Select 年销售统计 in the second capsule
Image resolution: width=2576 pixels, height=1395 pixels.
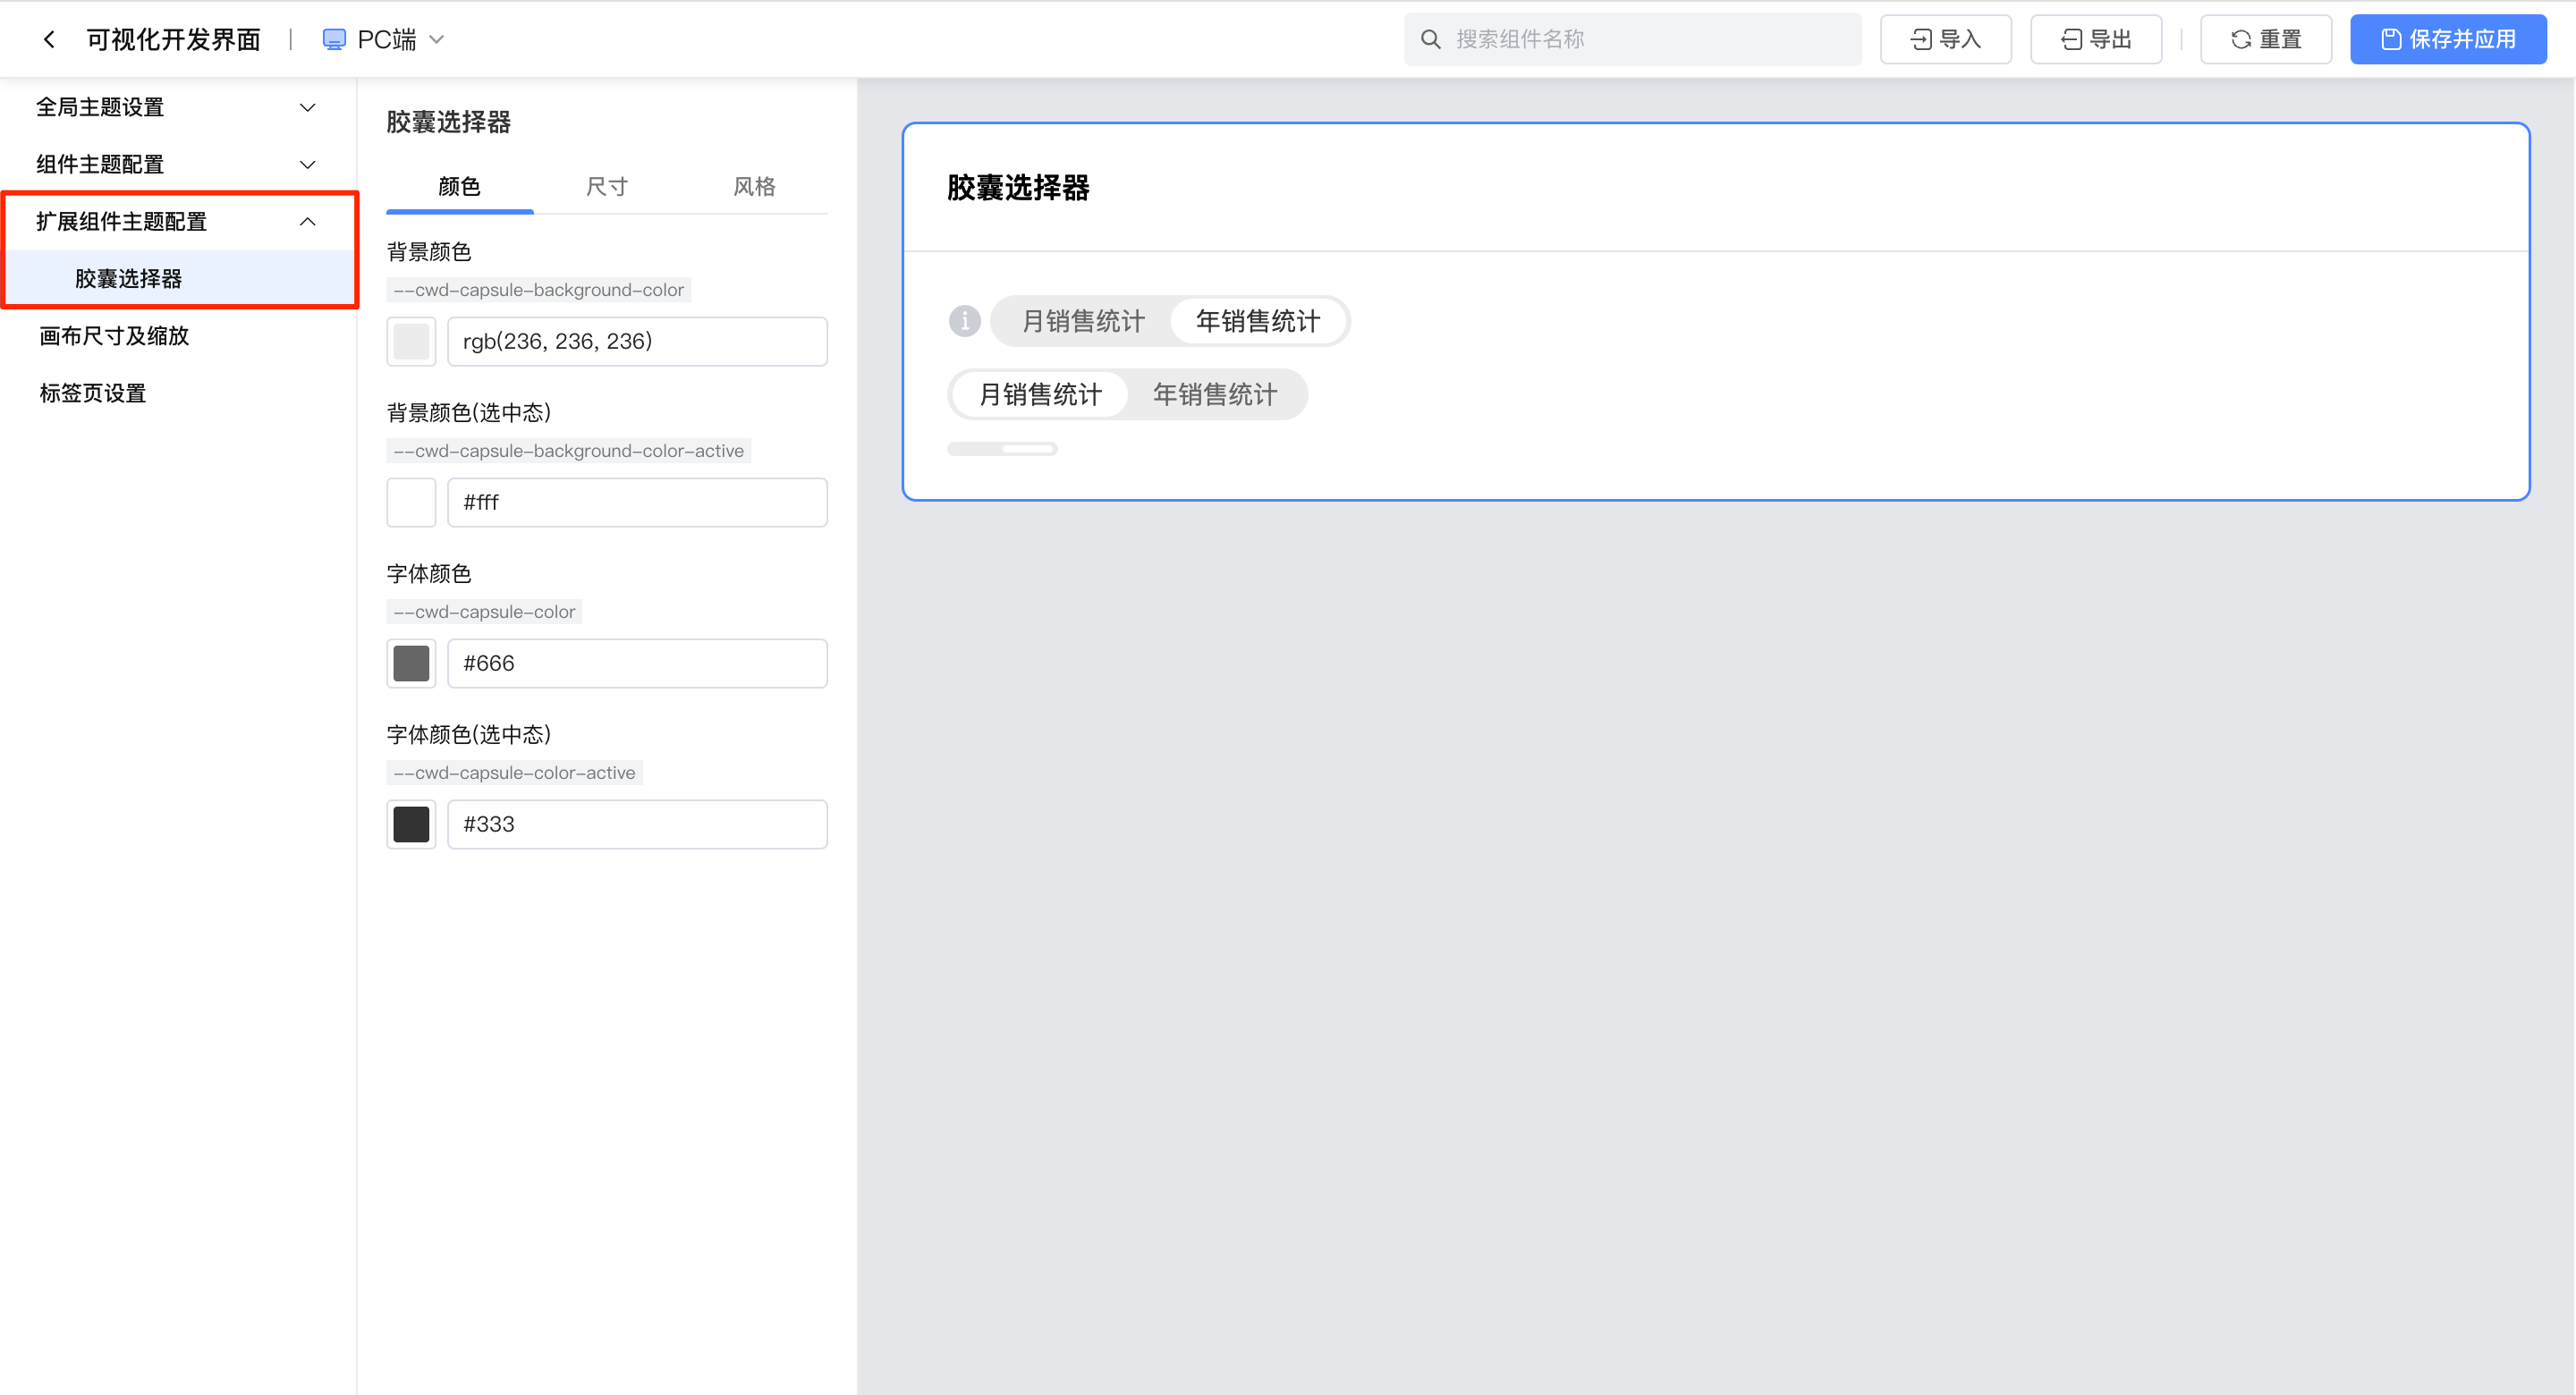tap(1215, 394)
